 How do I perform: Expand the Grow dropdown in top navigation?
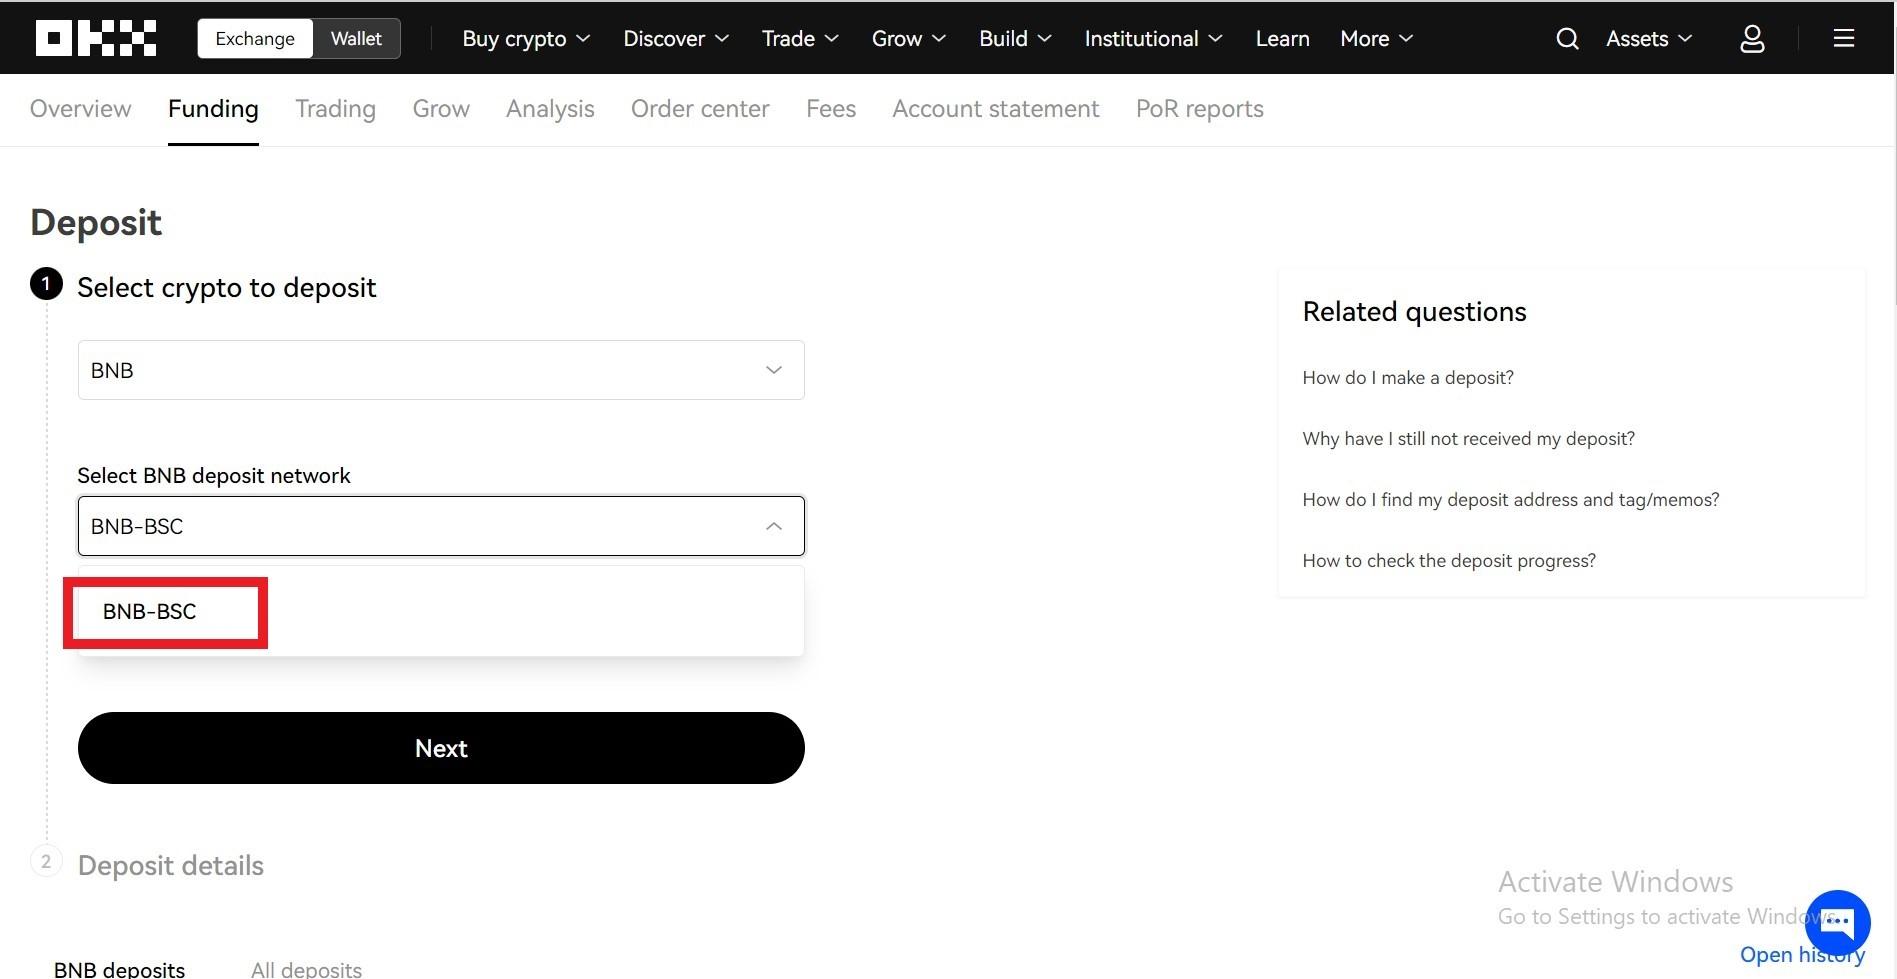[908, 38]
